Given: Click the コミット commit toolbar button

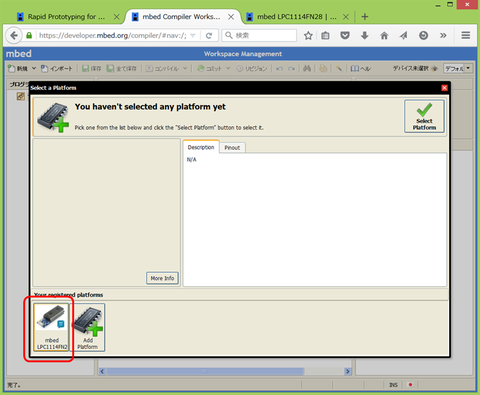Looking at the screenshot, I should (209, 68).
